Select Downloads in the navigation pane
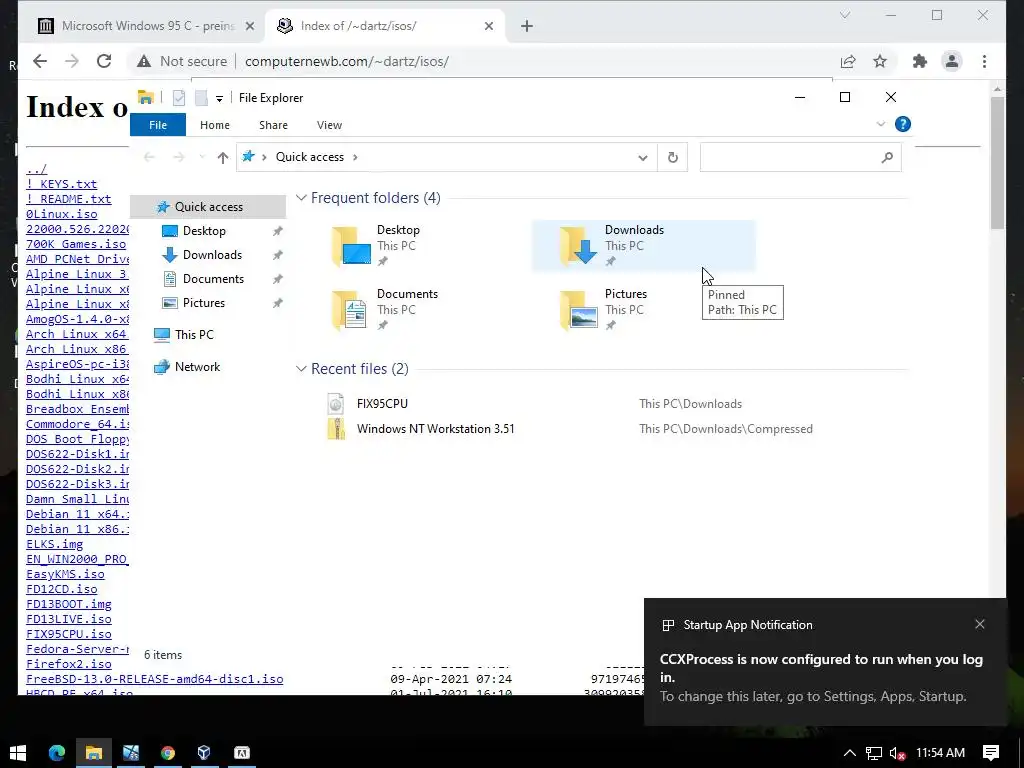 pos(212,255)
